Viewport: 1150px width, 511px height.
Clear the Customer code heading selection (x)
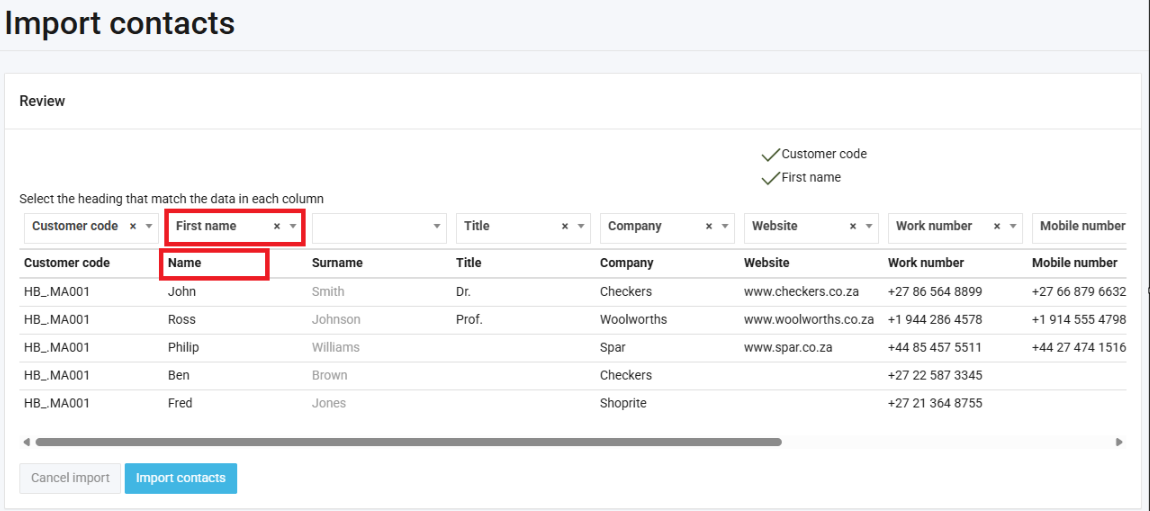(x=133, y=227)
